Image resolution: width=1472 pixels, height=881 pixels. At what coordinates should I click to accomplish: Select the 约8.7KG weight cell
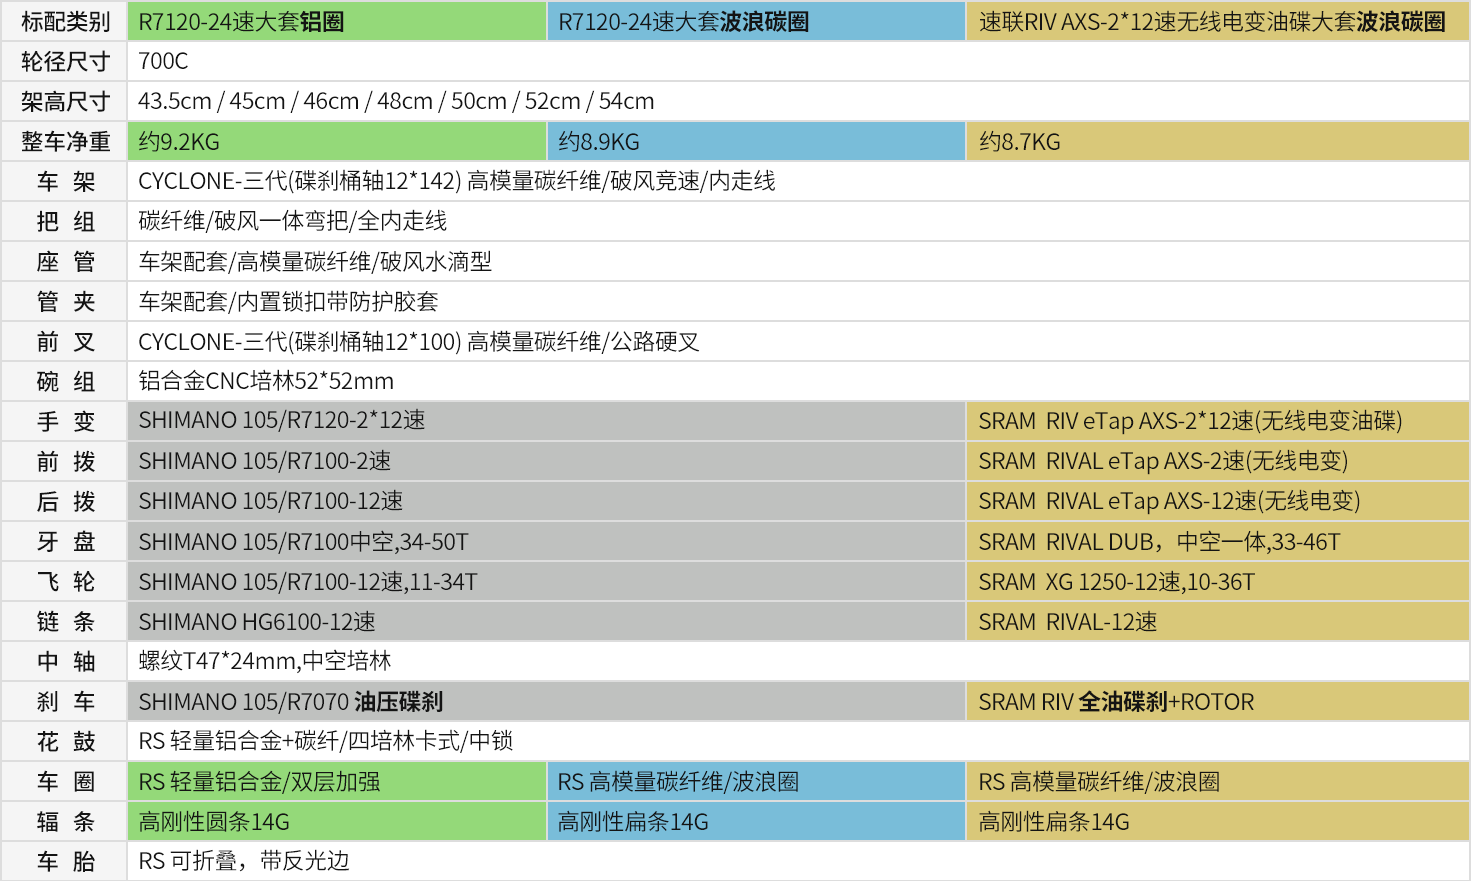1216,142
